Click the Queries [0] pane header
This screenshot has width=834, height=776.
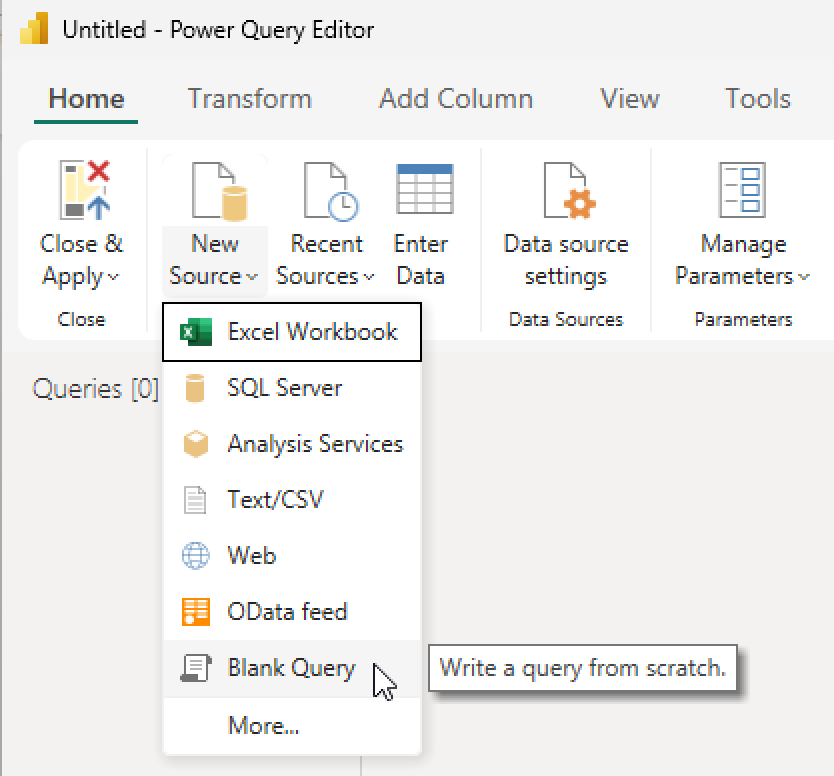coord(96,389)
